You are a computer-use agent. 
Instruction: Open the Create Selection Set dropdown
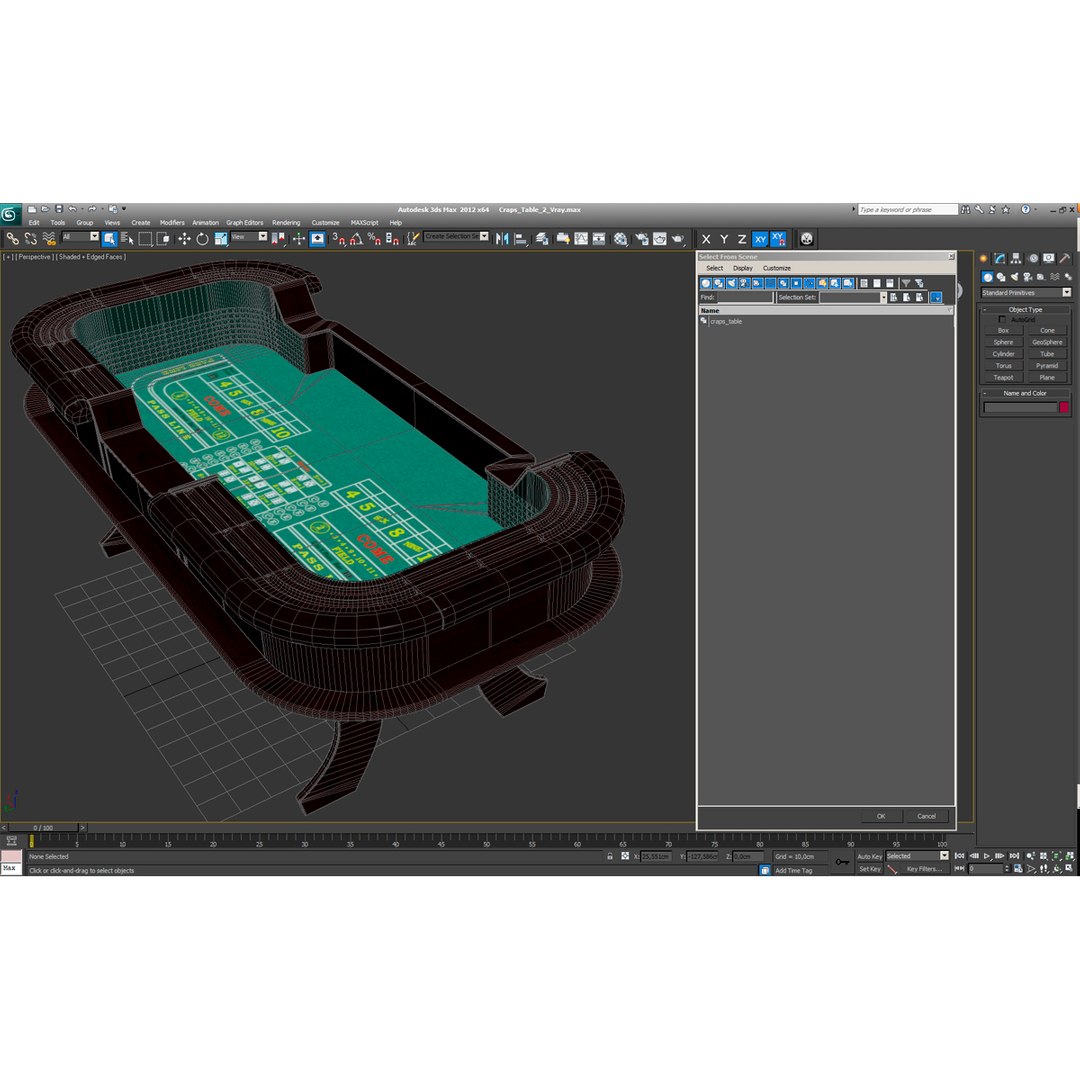[456, 236]
